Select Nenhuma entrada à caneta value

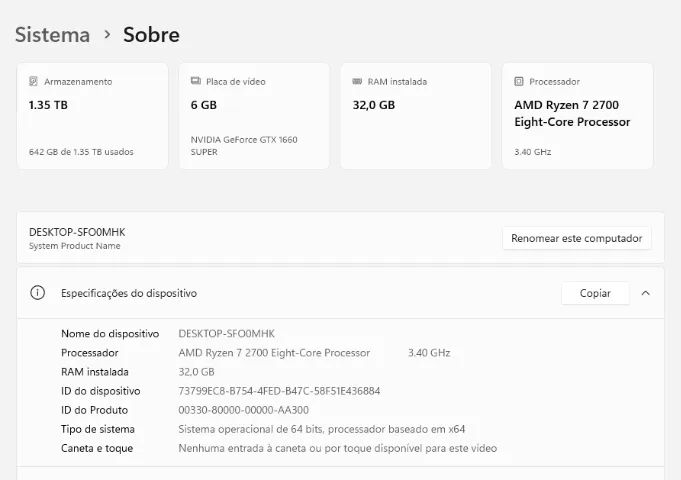(337, 448)
